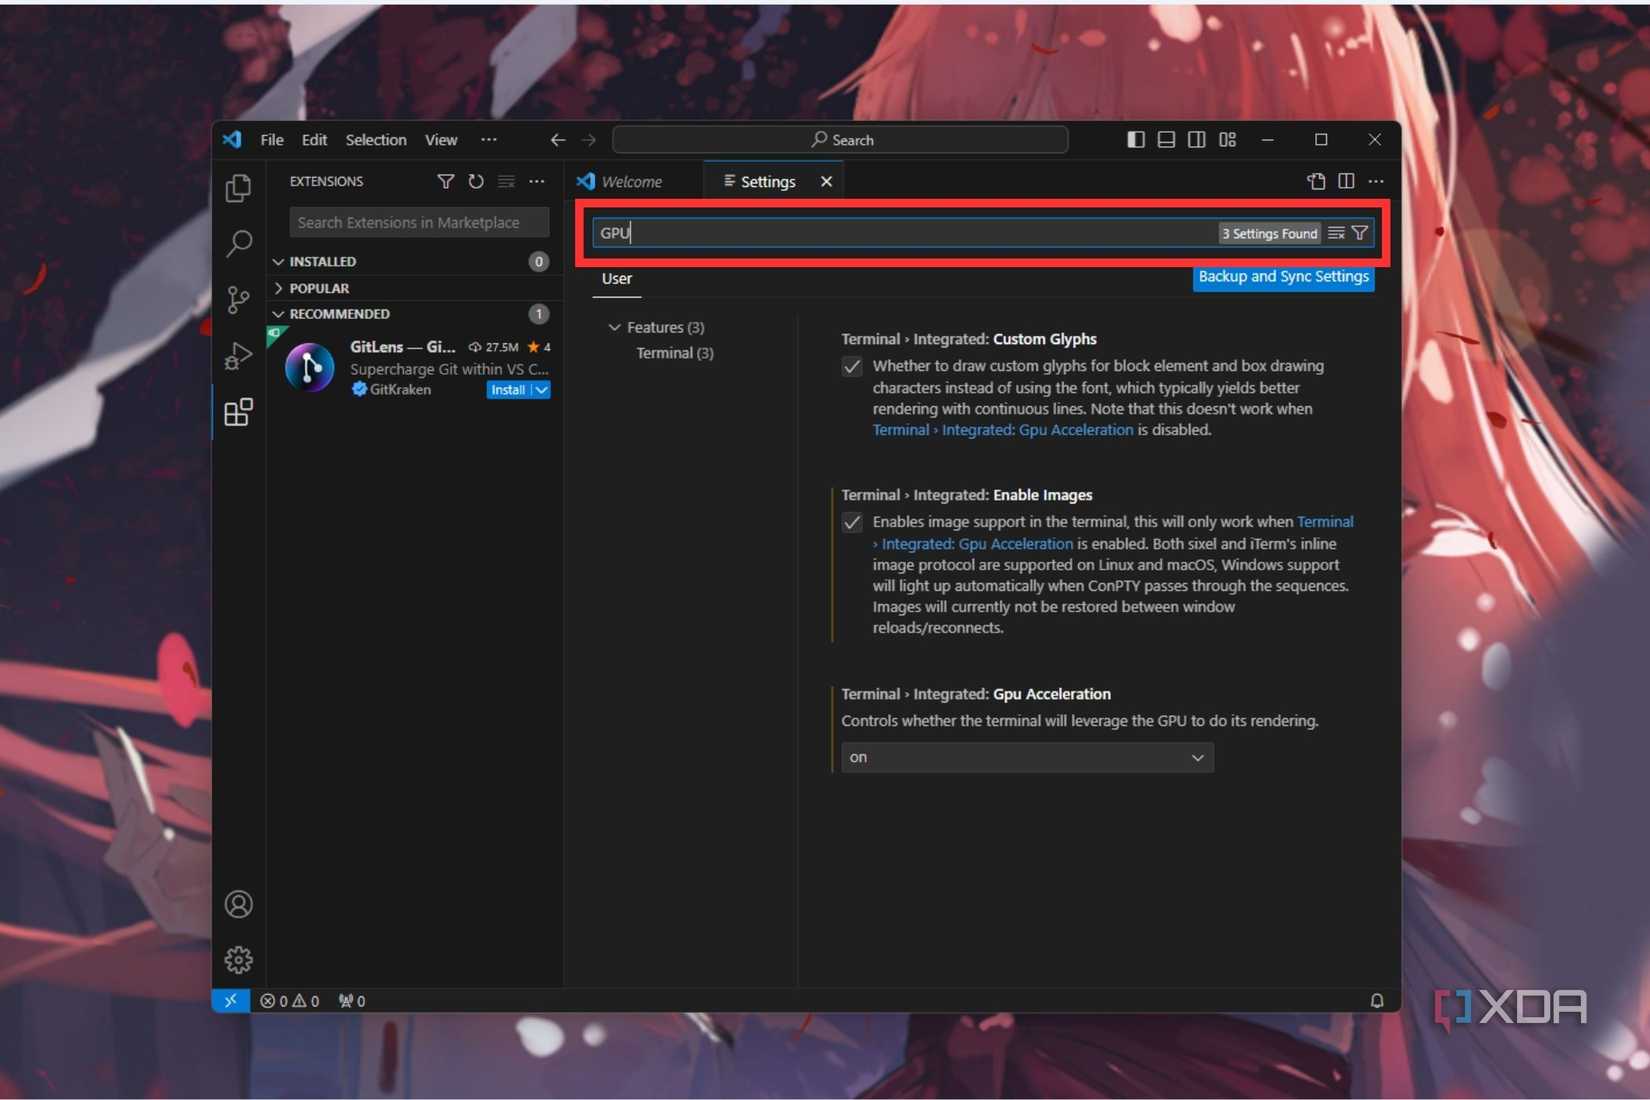Screen dimensions: 1650x1100
Task: Open the Source Control view
Action: point(238,299)
